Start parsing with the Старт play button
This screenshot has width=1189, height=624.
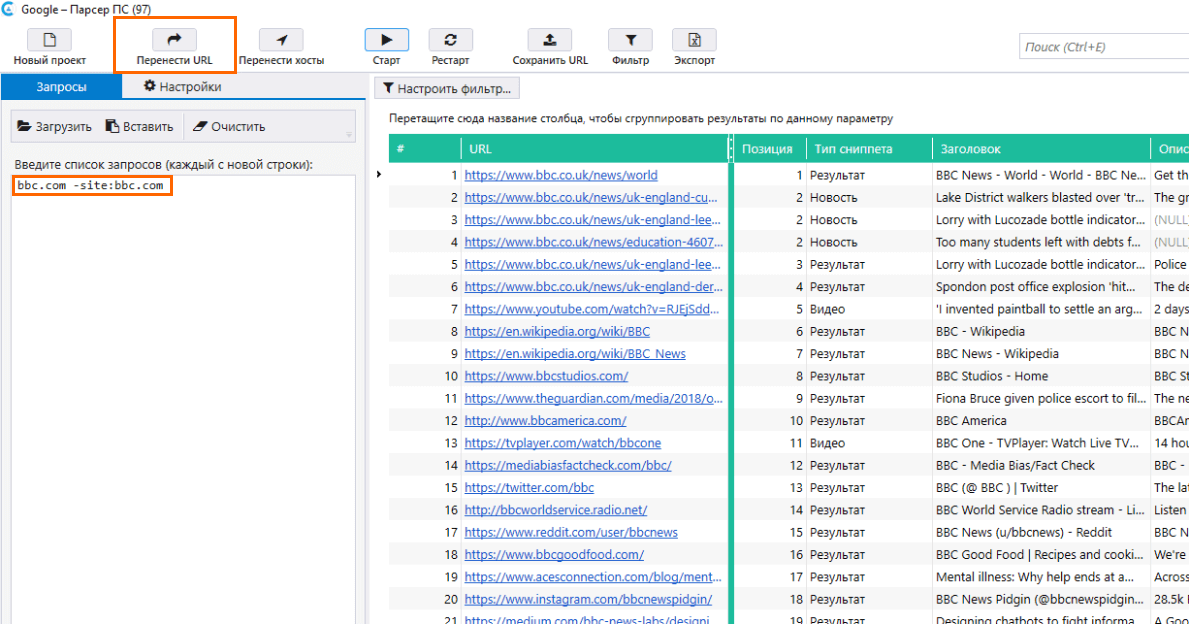387,39
